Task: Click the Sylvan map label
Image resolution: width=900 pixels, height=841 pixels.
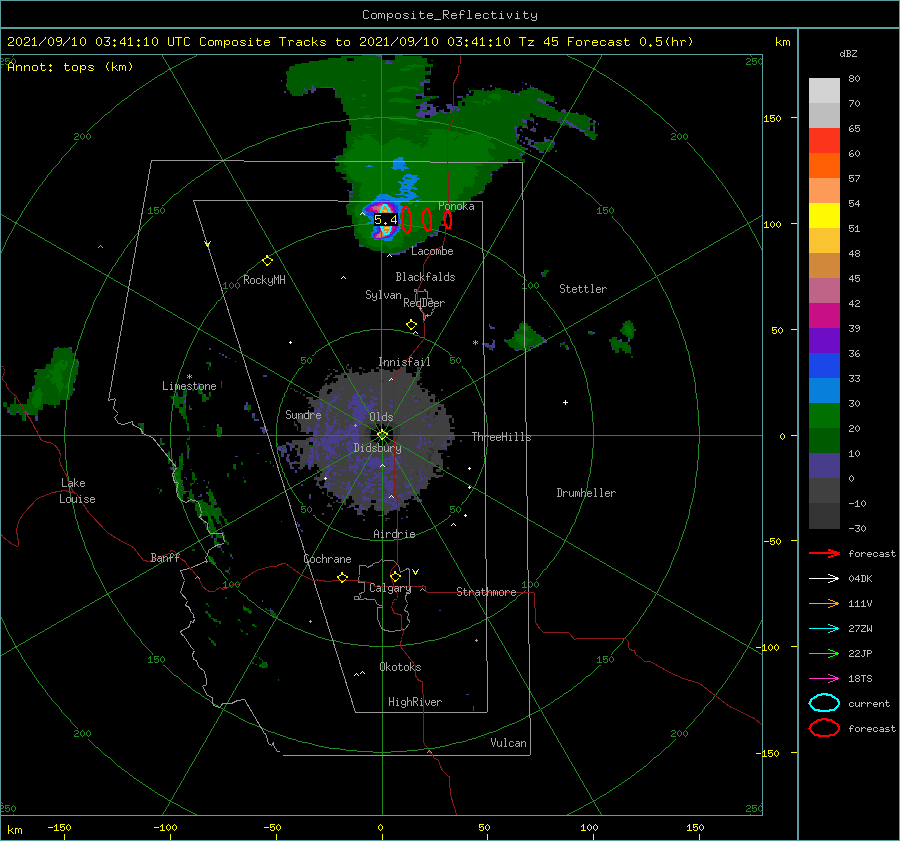Action: point(383,295)
